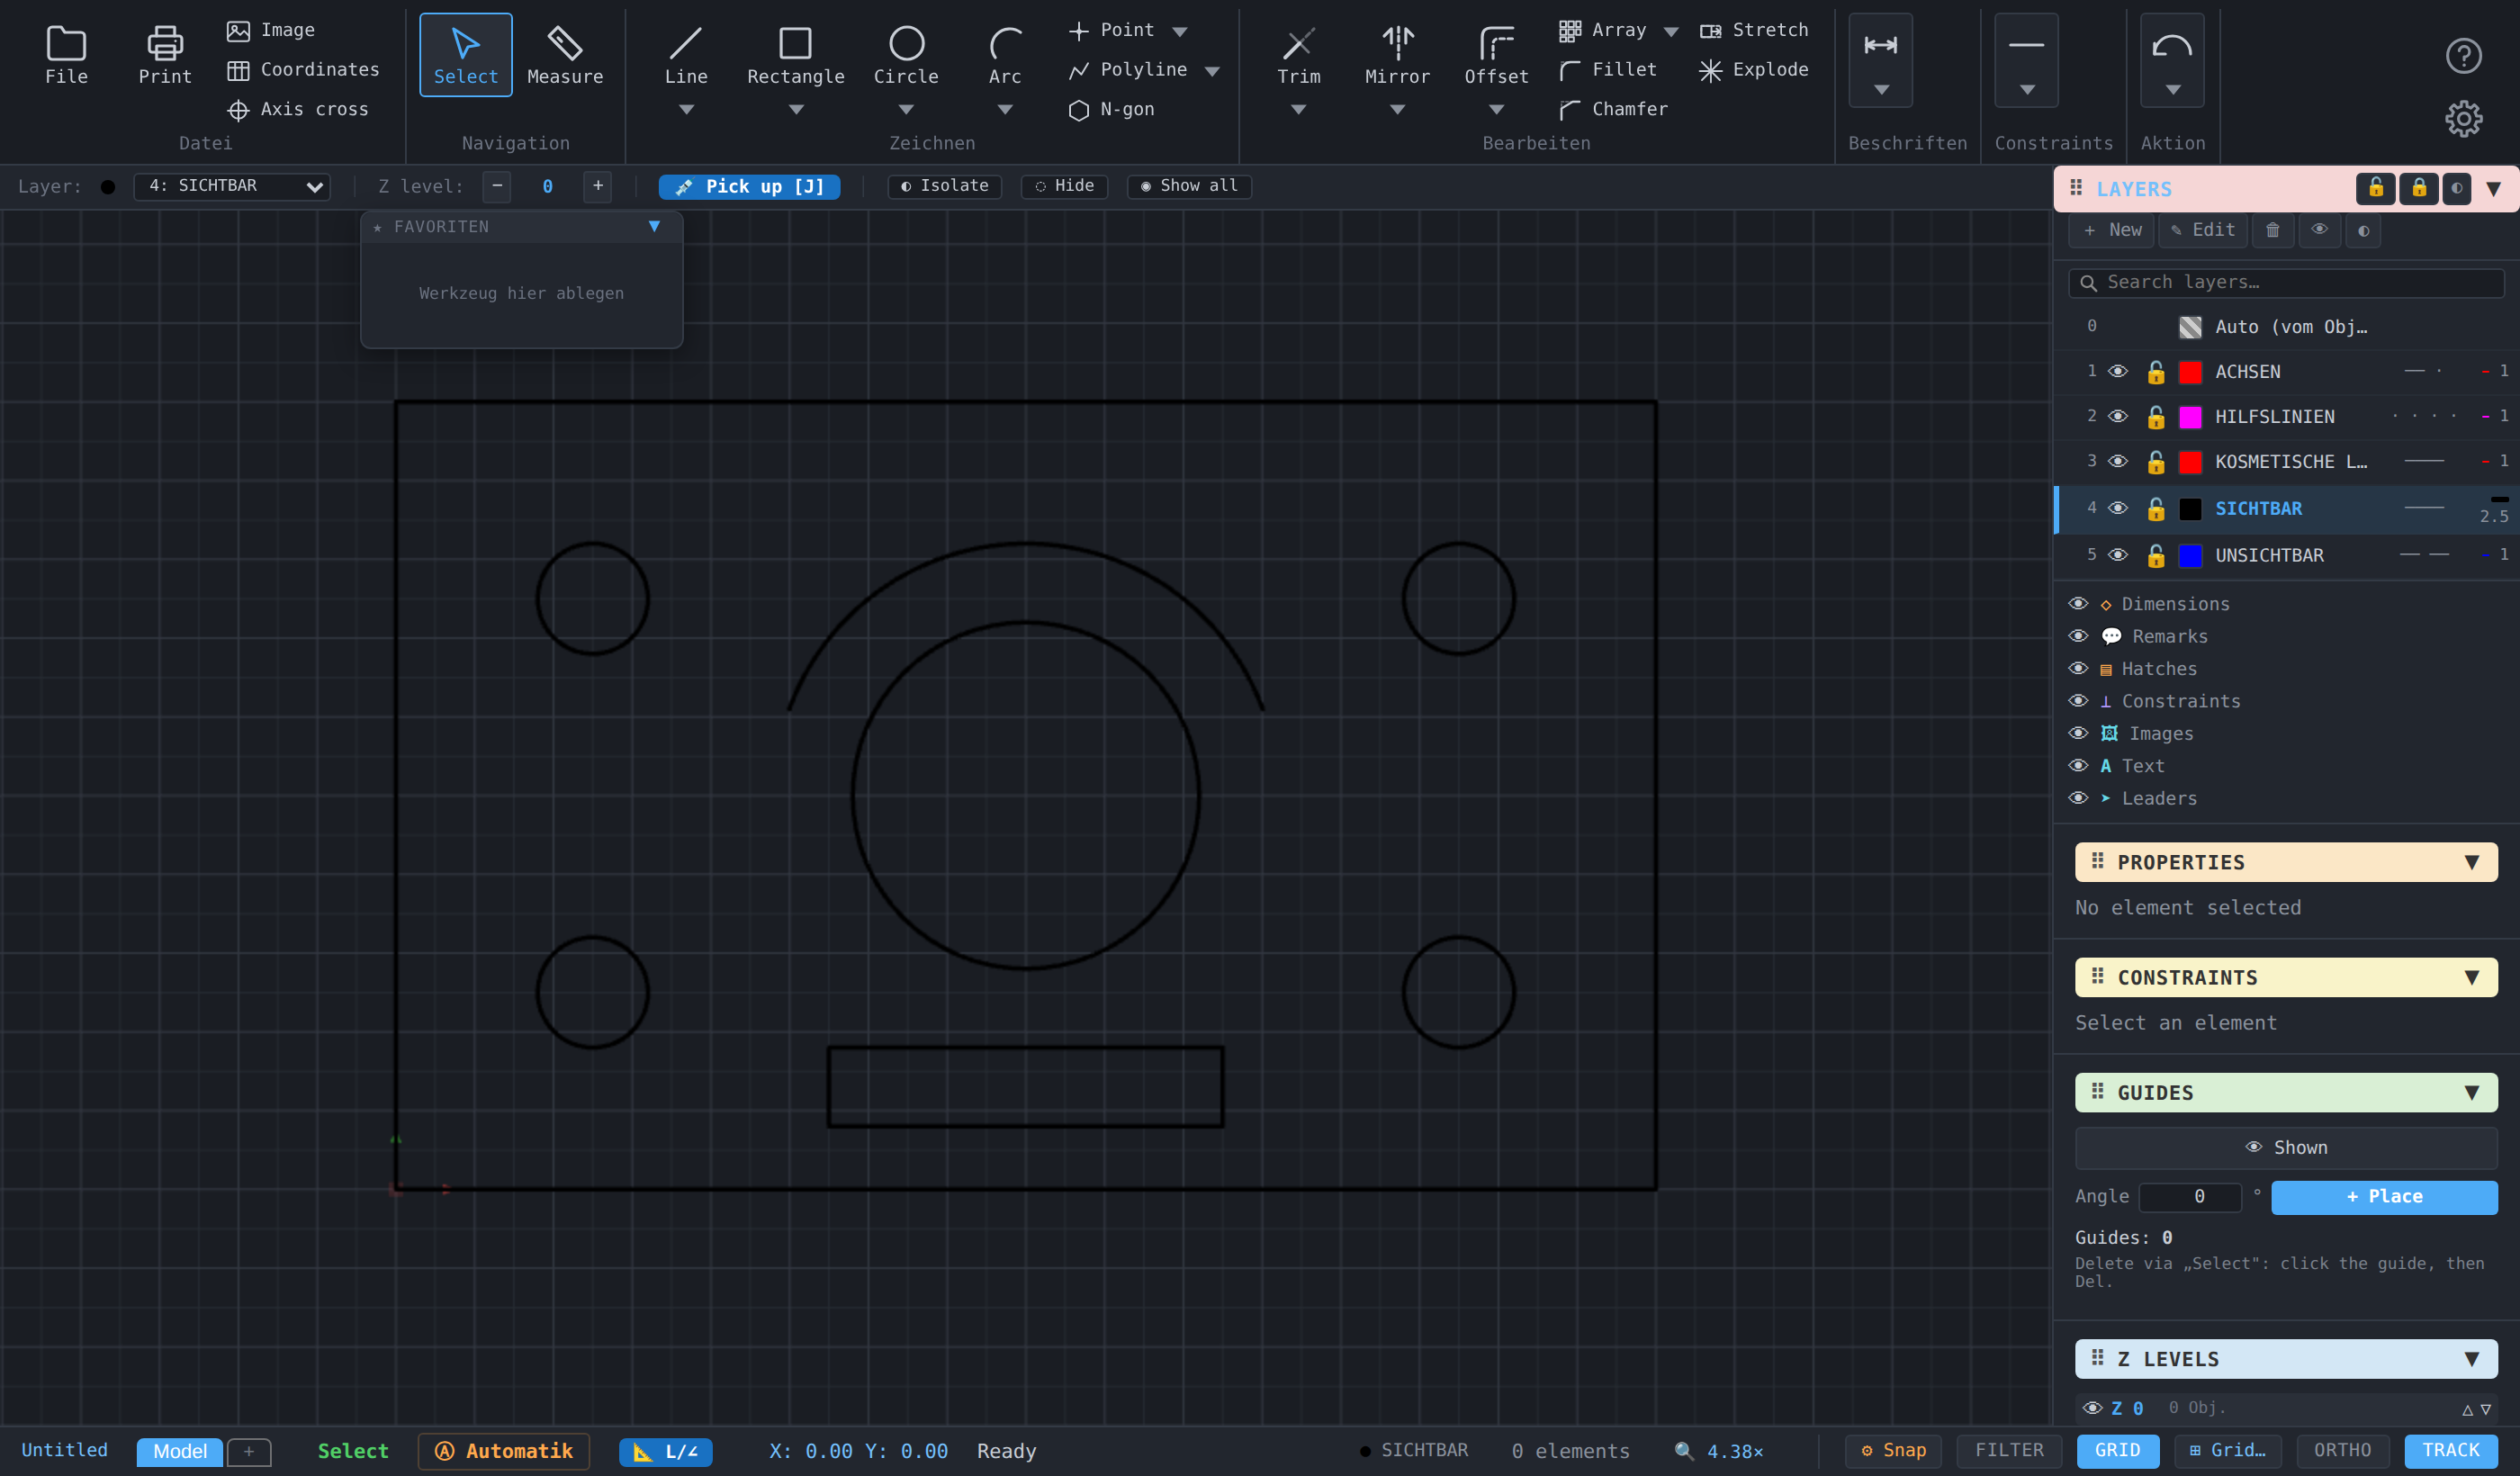This screenshot has width=2520, height=1476.
Task: Toggle lock on the UNSICHTBAR layer
Action: click(2155, 555)
